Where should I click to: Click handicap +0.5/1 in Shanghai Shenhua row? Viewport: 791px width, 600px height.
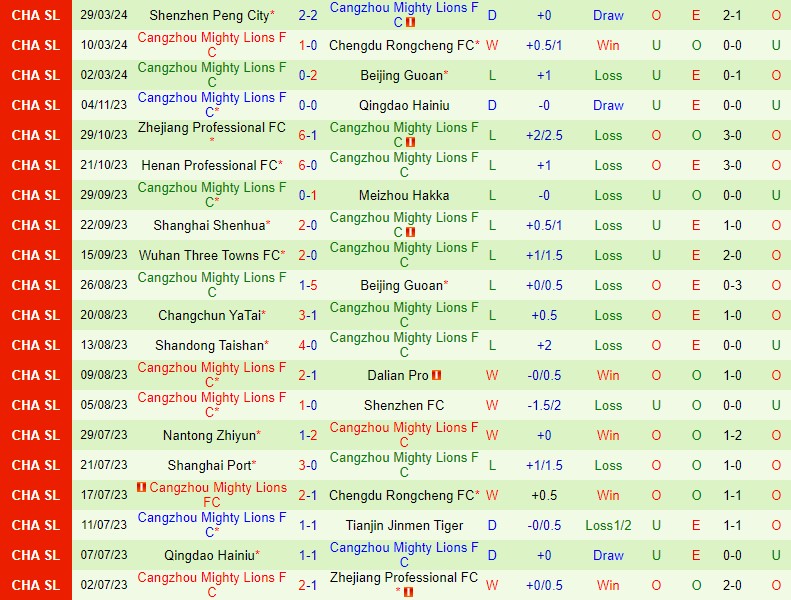tap(544, 225)
